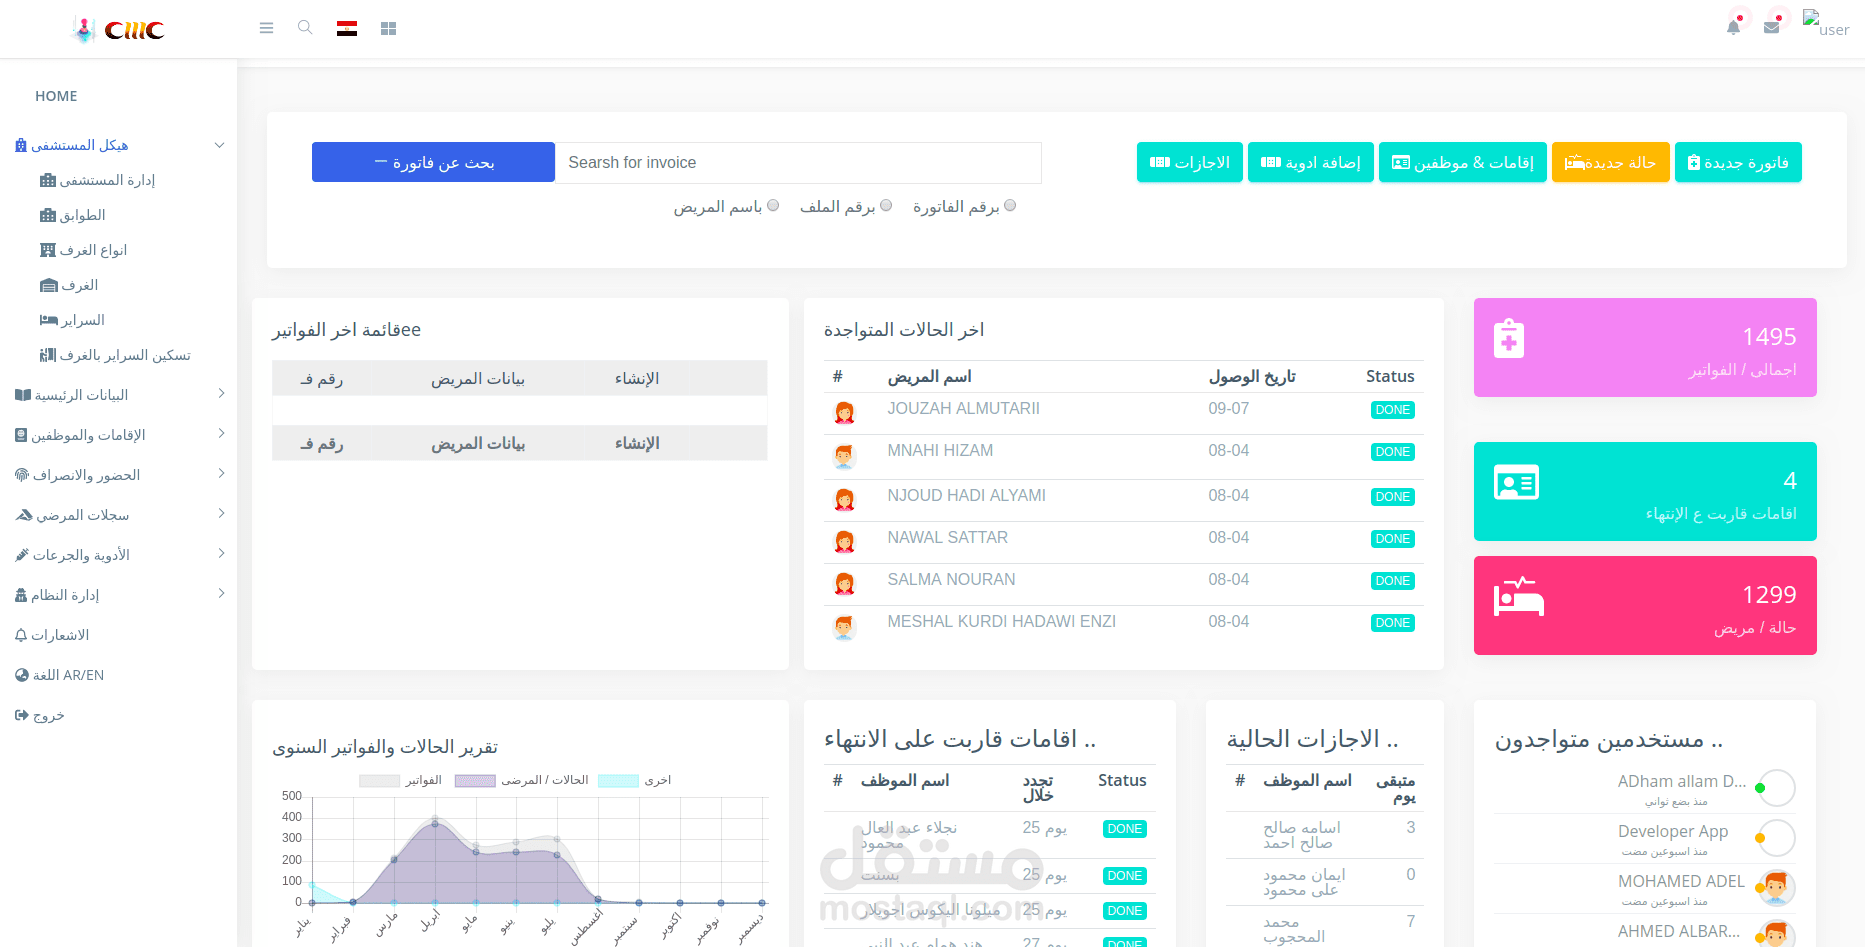Image resolution: width=1865 pixels, height=947 pixels.
Task: Click the pink invoices clipboard icon
Action: pyautogui.click(x=1509, y=339)
